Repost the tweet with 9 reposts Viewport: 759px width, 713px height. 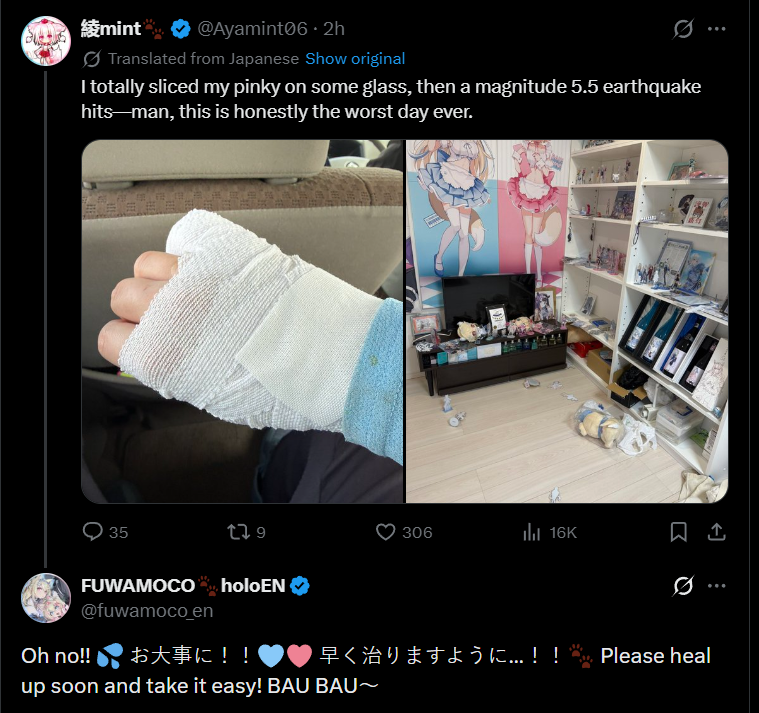(238, 532)
